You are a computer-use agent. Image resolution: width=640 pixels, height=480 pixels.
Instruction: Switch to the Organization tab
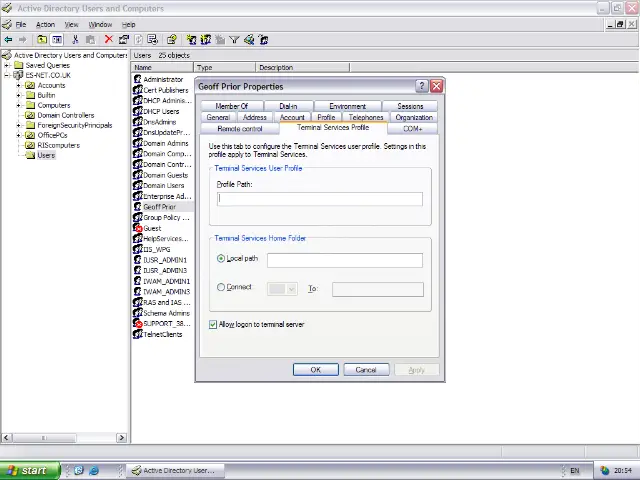click(414, 117)
